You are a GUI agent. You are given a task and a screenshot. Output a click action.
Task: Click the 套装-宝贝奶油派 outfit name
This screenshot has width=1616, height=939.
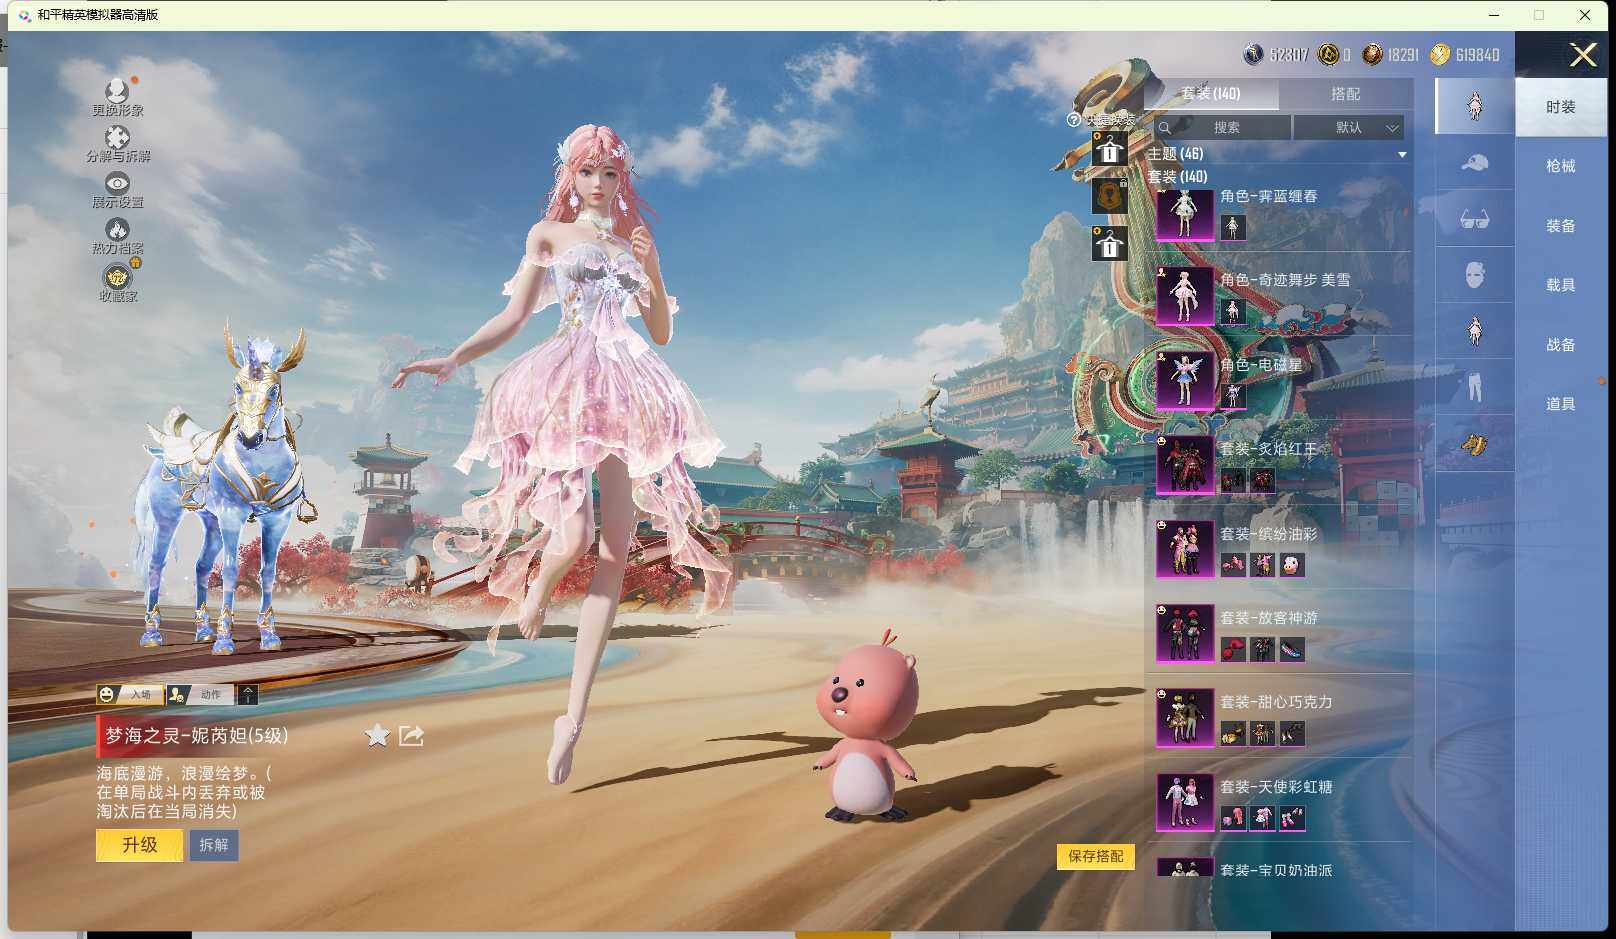(1276, 870)
